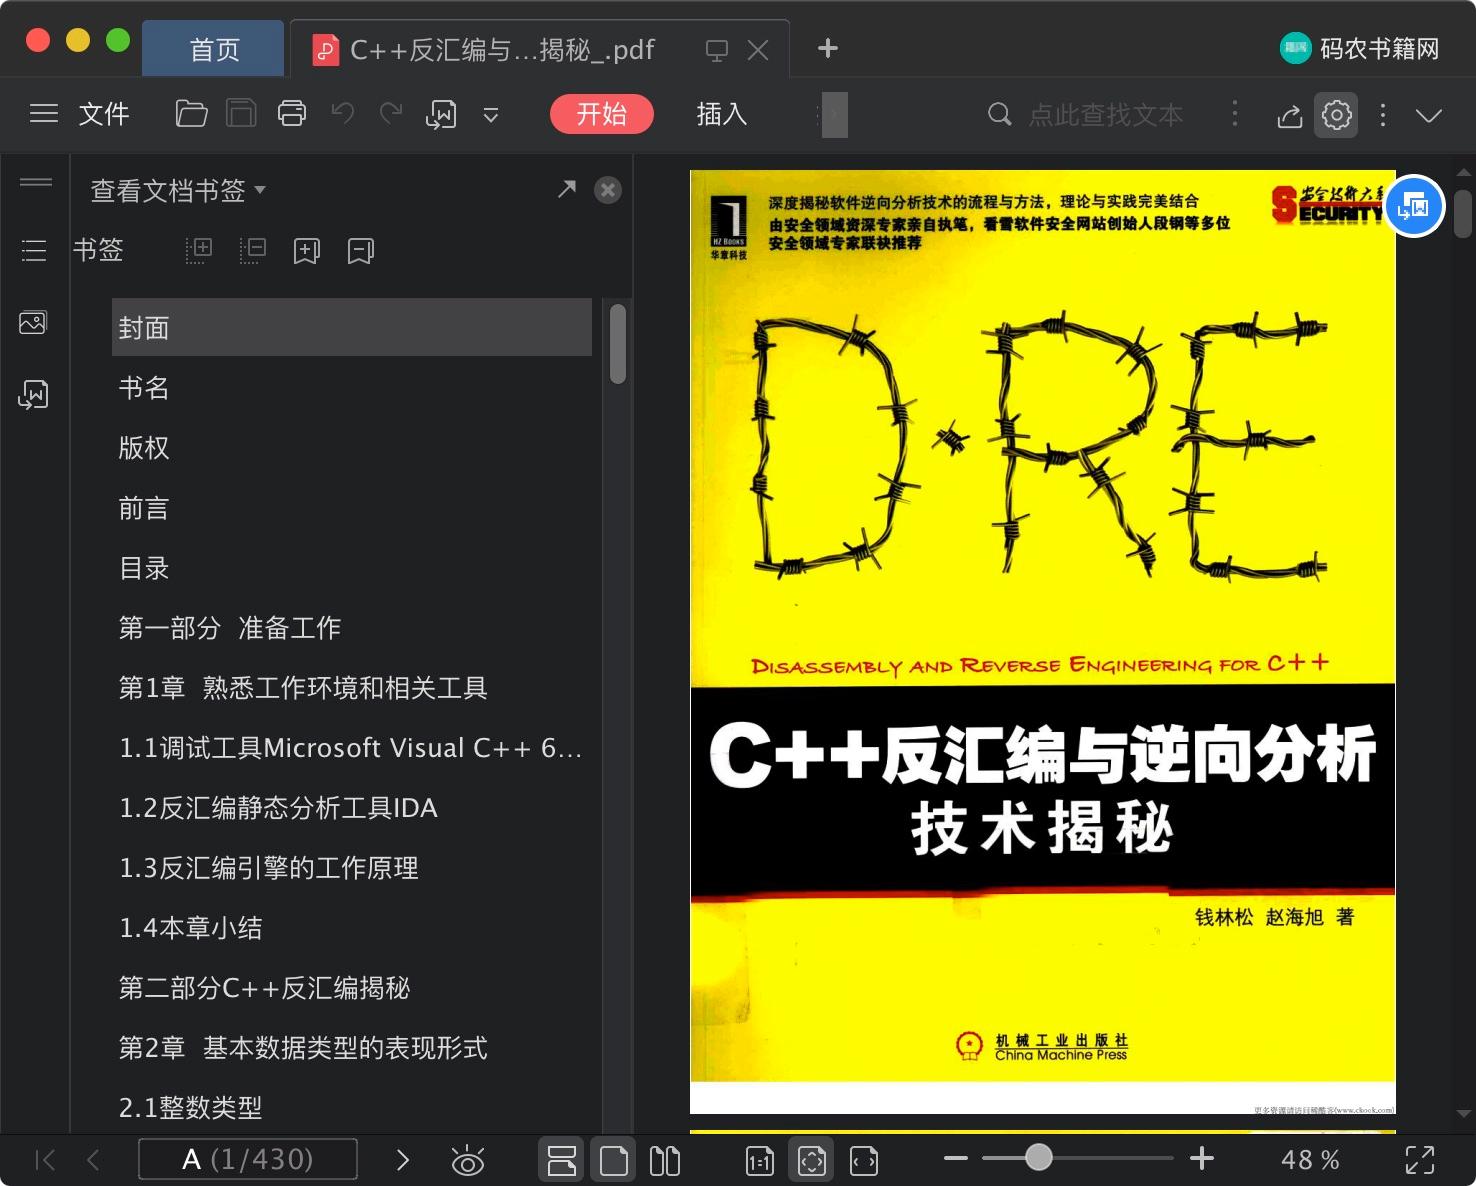Click the print icon
The width and height of the screenshot is (1476, 1186).
(x=292, y=114)
